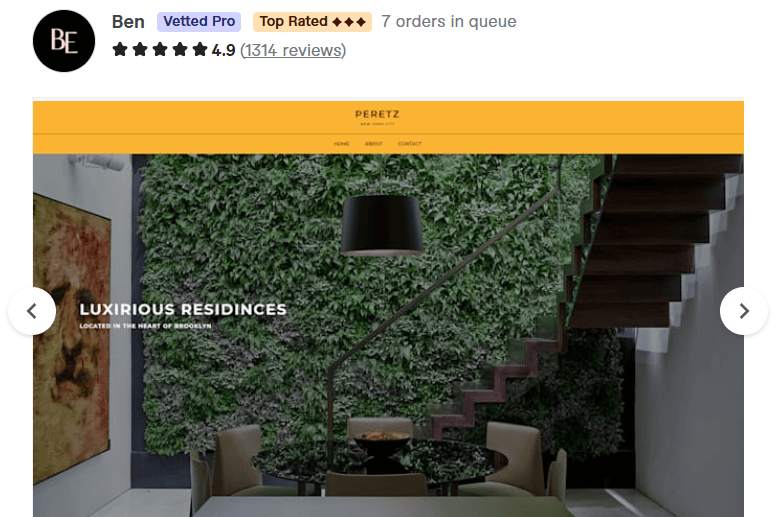
Task: Click the 4.9 rating score
Action: pos(223,50)
